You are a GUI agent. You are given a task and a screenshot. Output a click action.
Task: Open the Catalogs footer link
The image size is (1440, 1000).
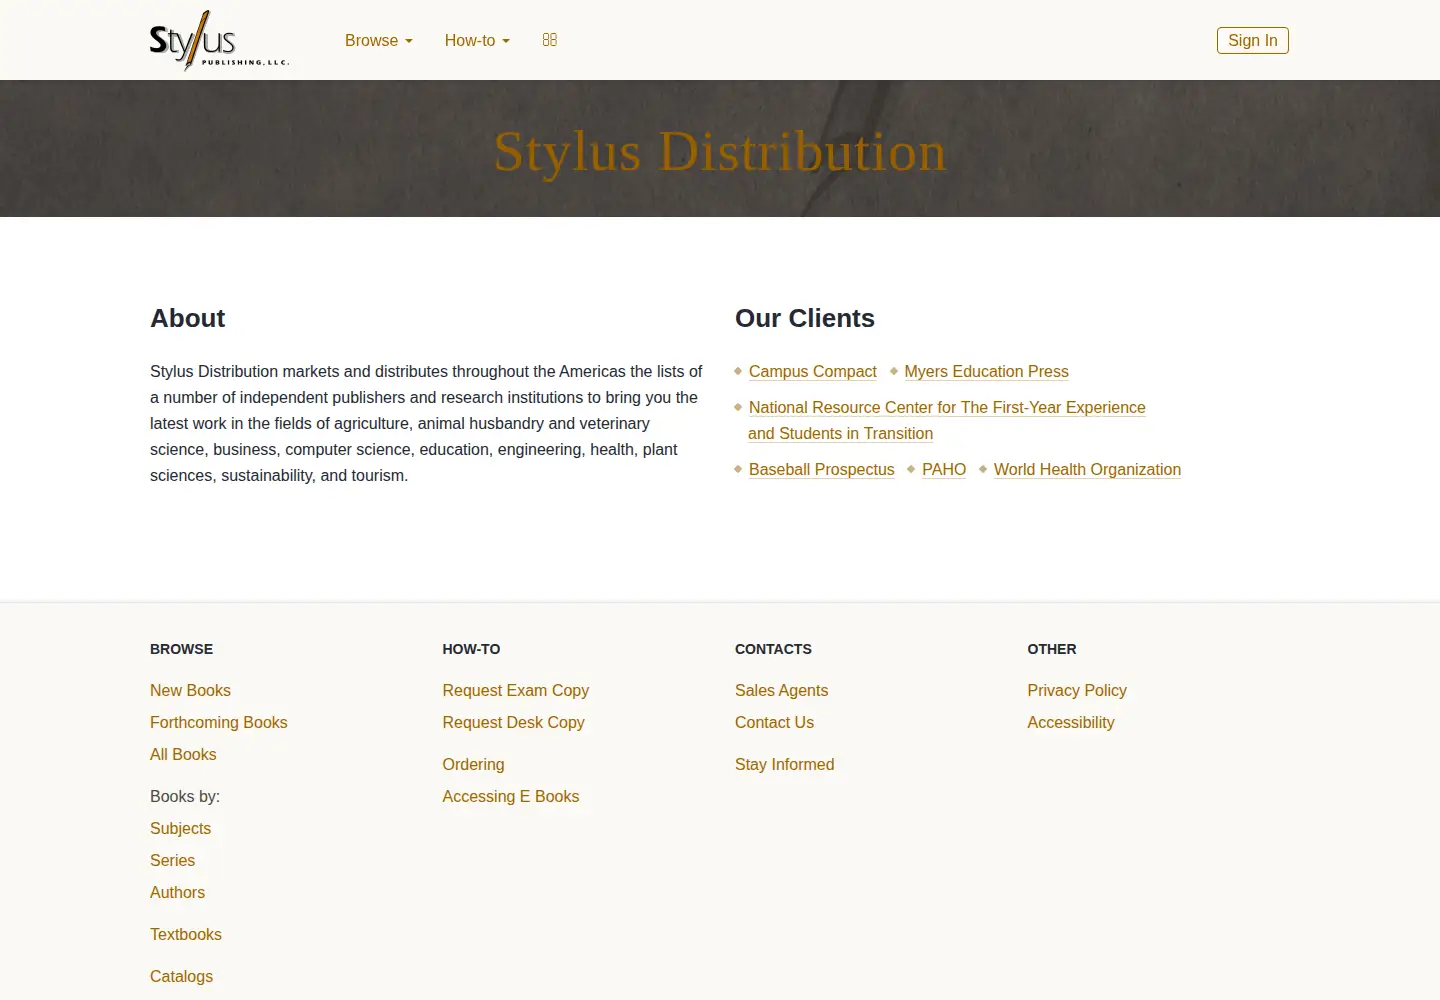pyautogui.click(x=181, y=976)
